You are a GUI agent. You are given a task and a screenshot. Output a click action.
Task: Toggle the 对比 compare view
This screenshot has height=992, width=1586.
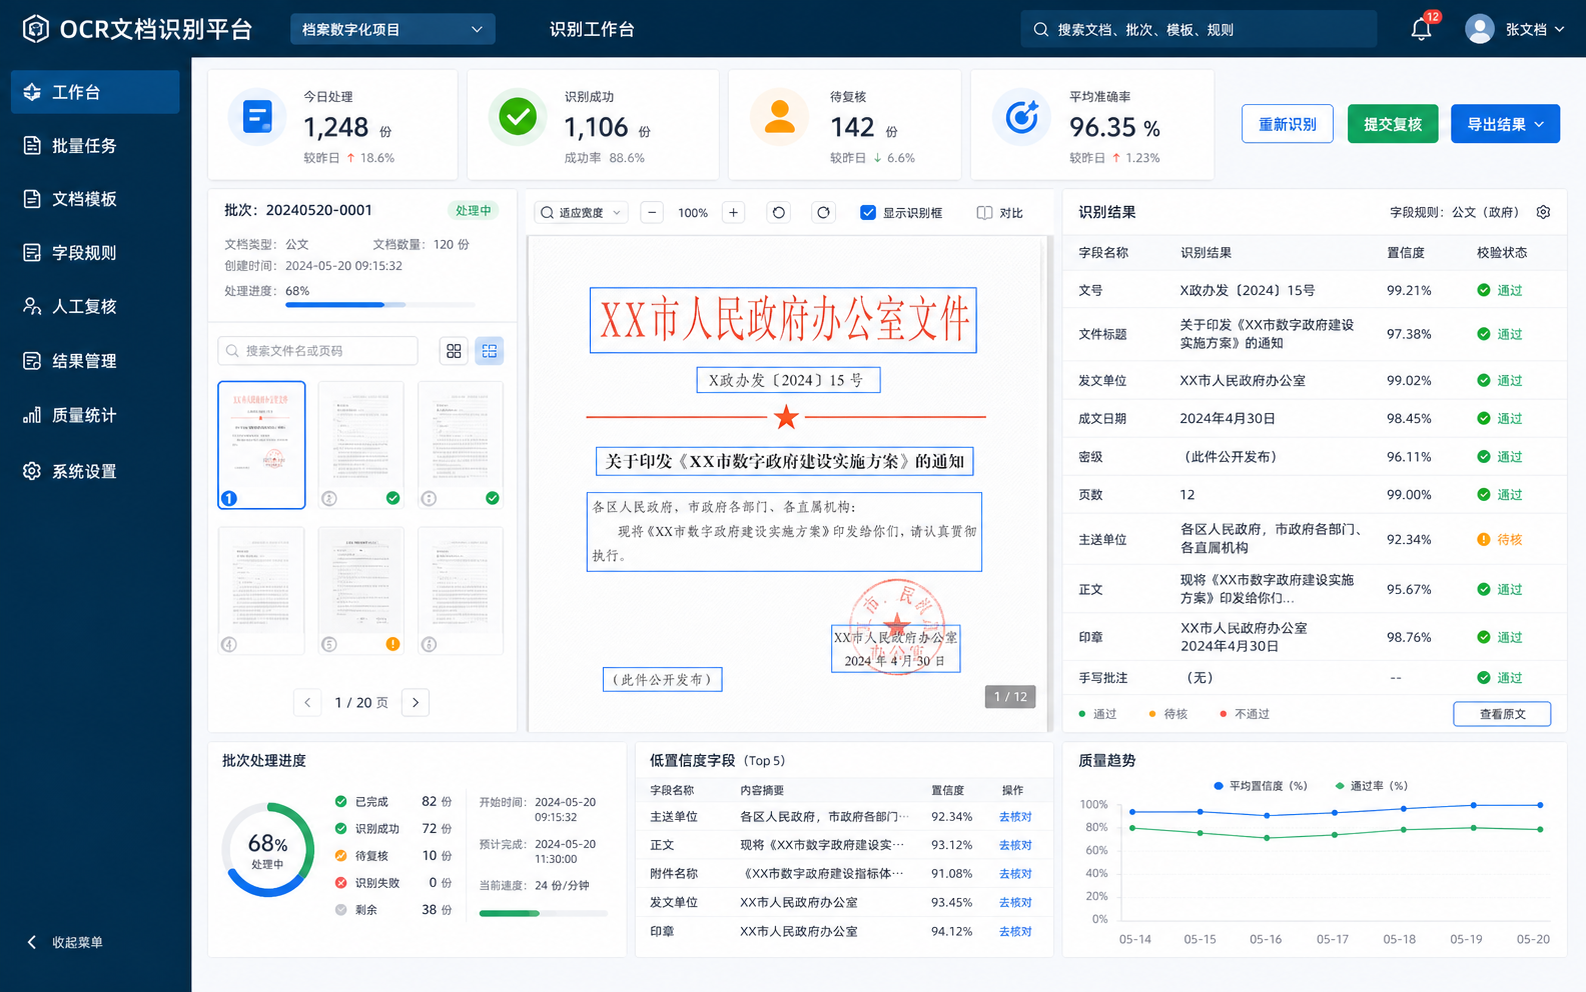click(1000, 212)
